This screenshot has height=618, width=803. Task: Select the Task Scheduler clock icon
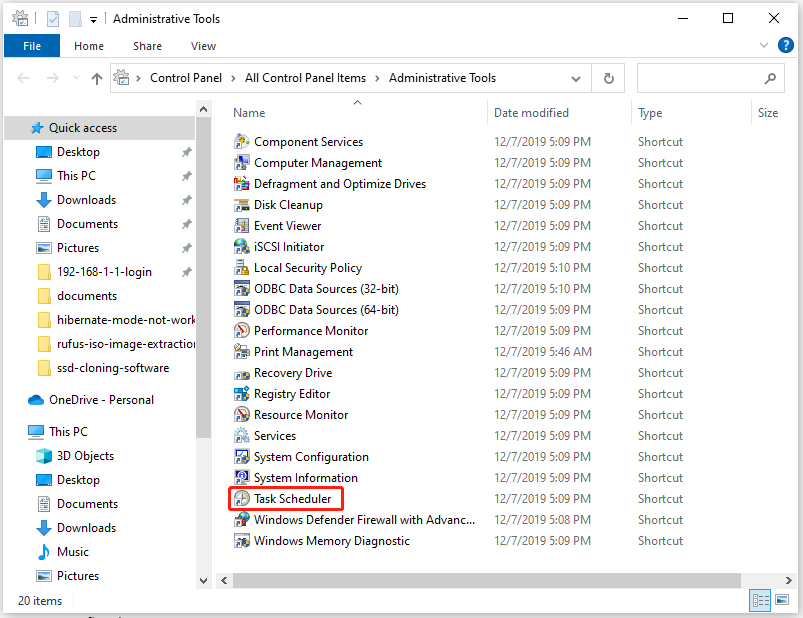[x=241, y=499]
